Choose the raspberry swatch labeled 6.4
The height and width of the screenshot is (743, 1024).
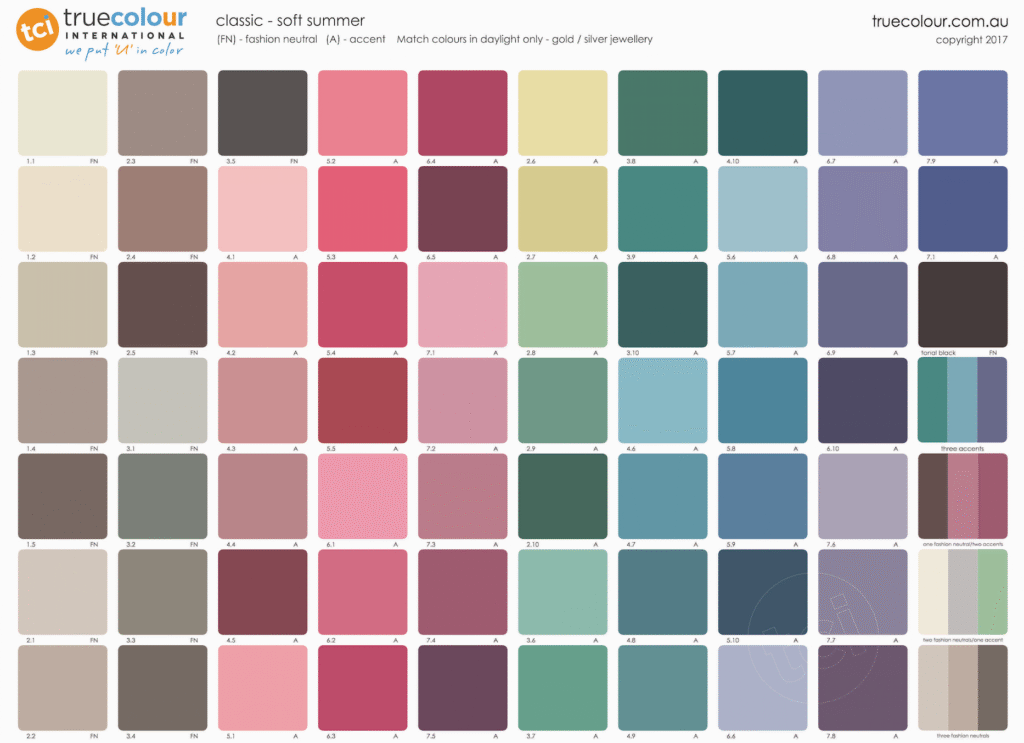[462, 112]
